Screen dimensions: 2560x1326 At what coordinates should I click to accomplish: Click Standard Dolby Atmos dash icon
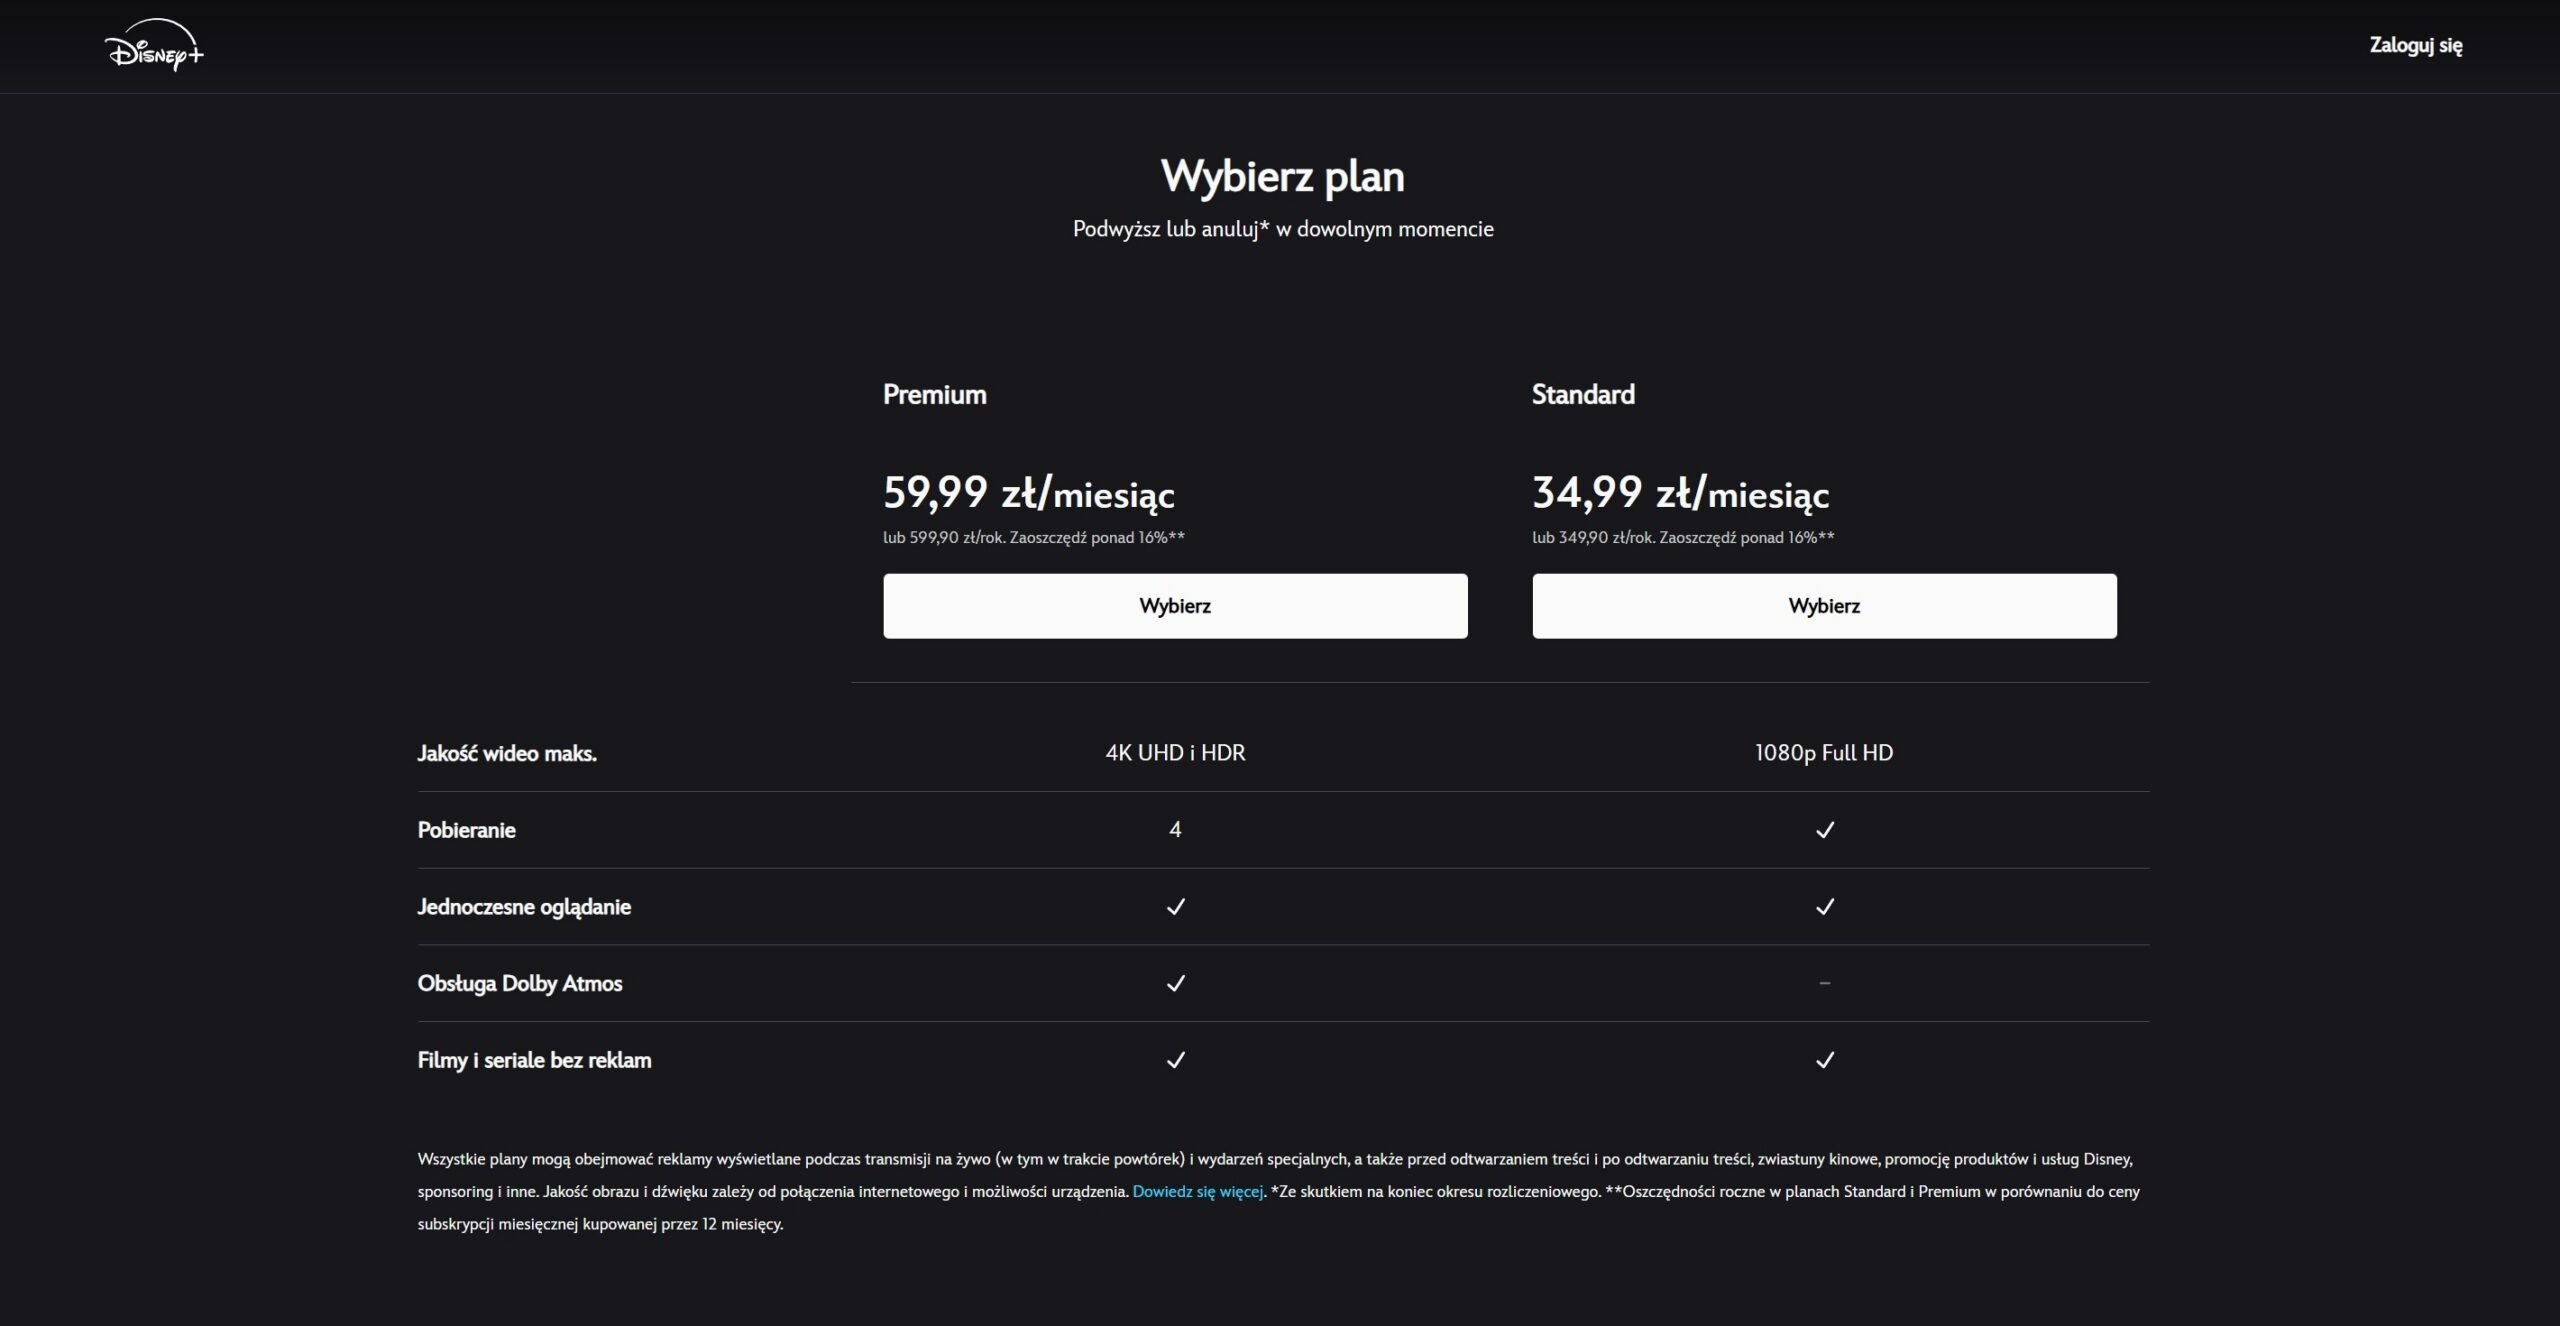(x=1824, y=983)
